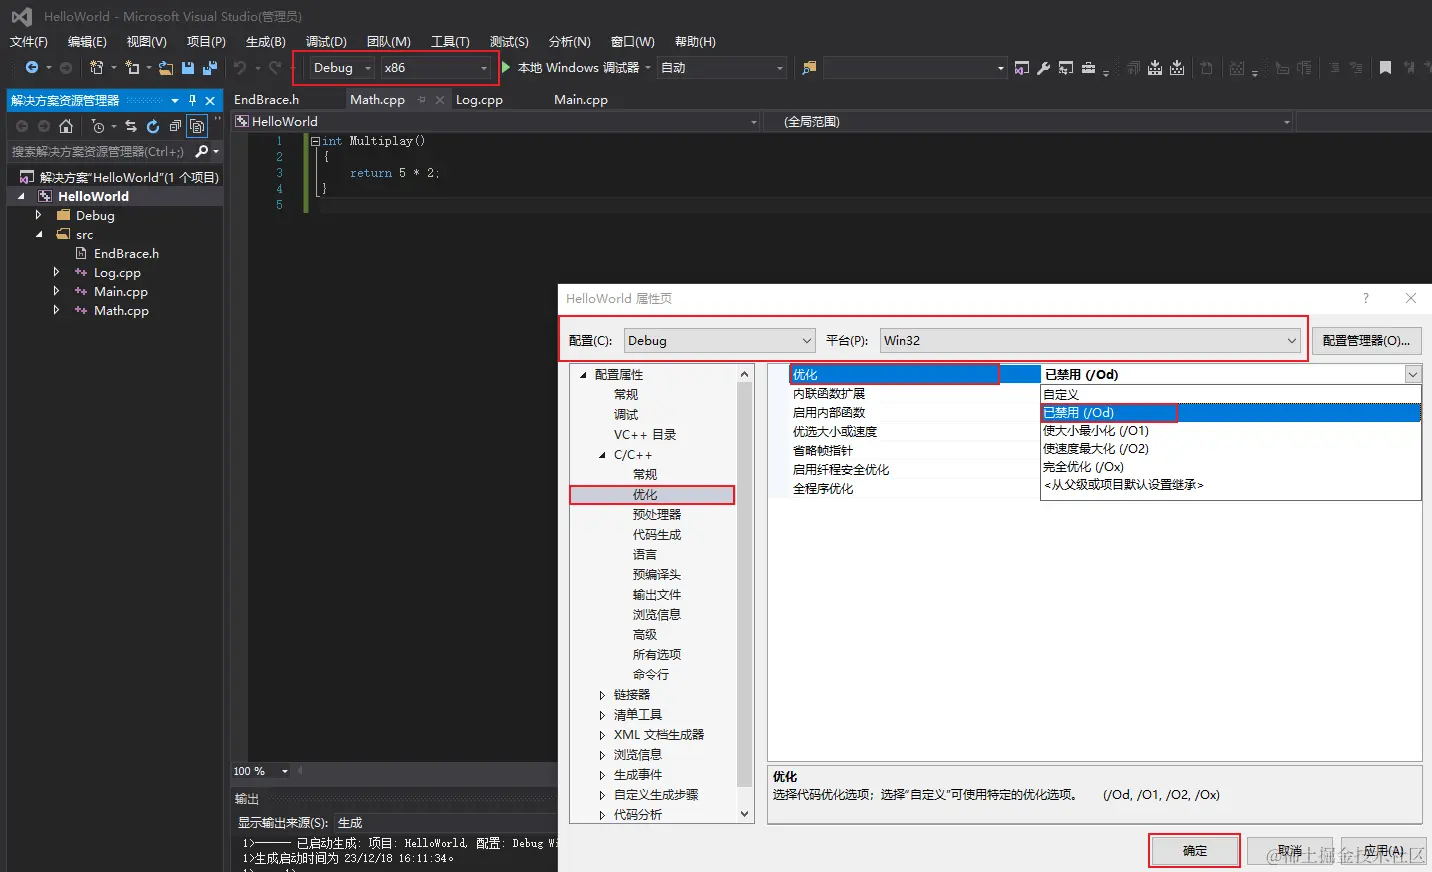Click the sync with active document icon
This screenshot has height=872, width=1432.
[130, 126]
